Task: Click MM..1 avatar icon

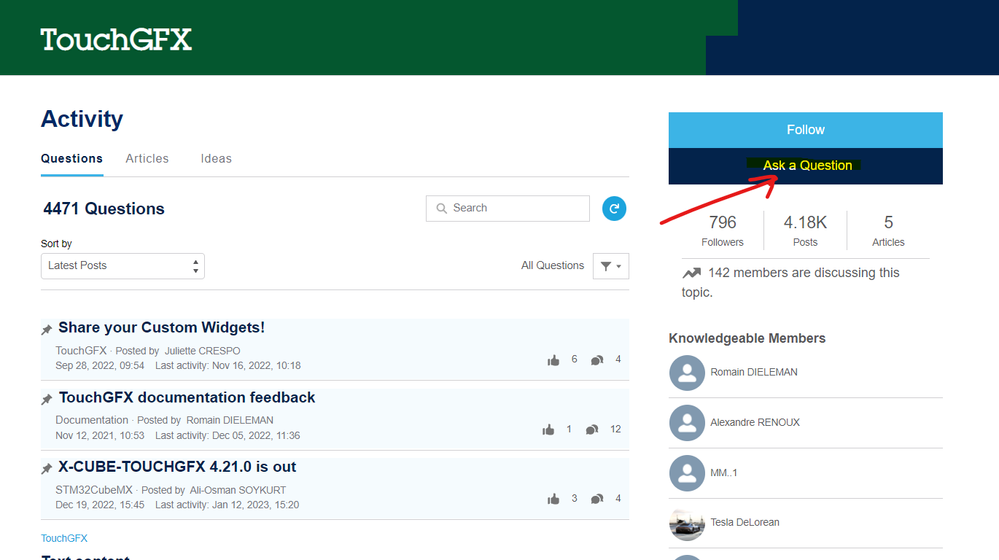Action: 687,473
